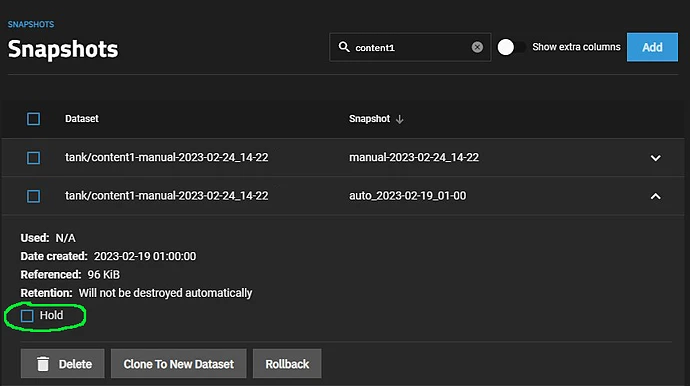Focus the snapshot search input field
The width and height of the screenshot is (690, 386).
409,47
